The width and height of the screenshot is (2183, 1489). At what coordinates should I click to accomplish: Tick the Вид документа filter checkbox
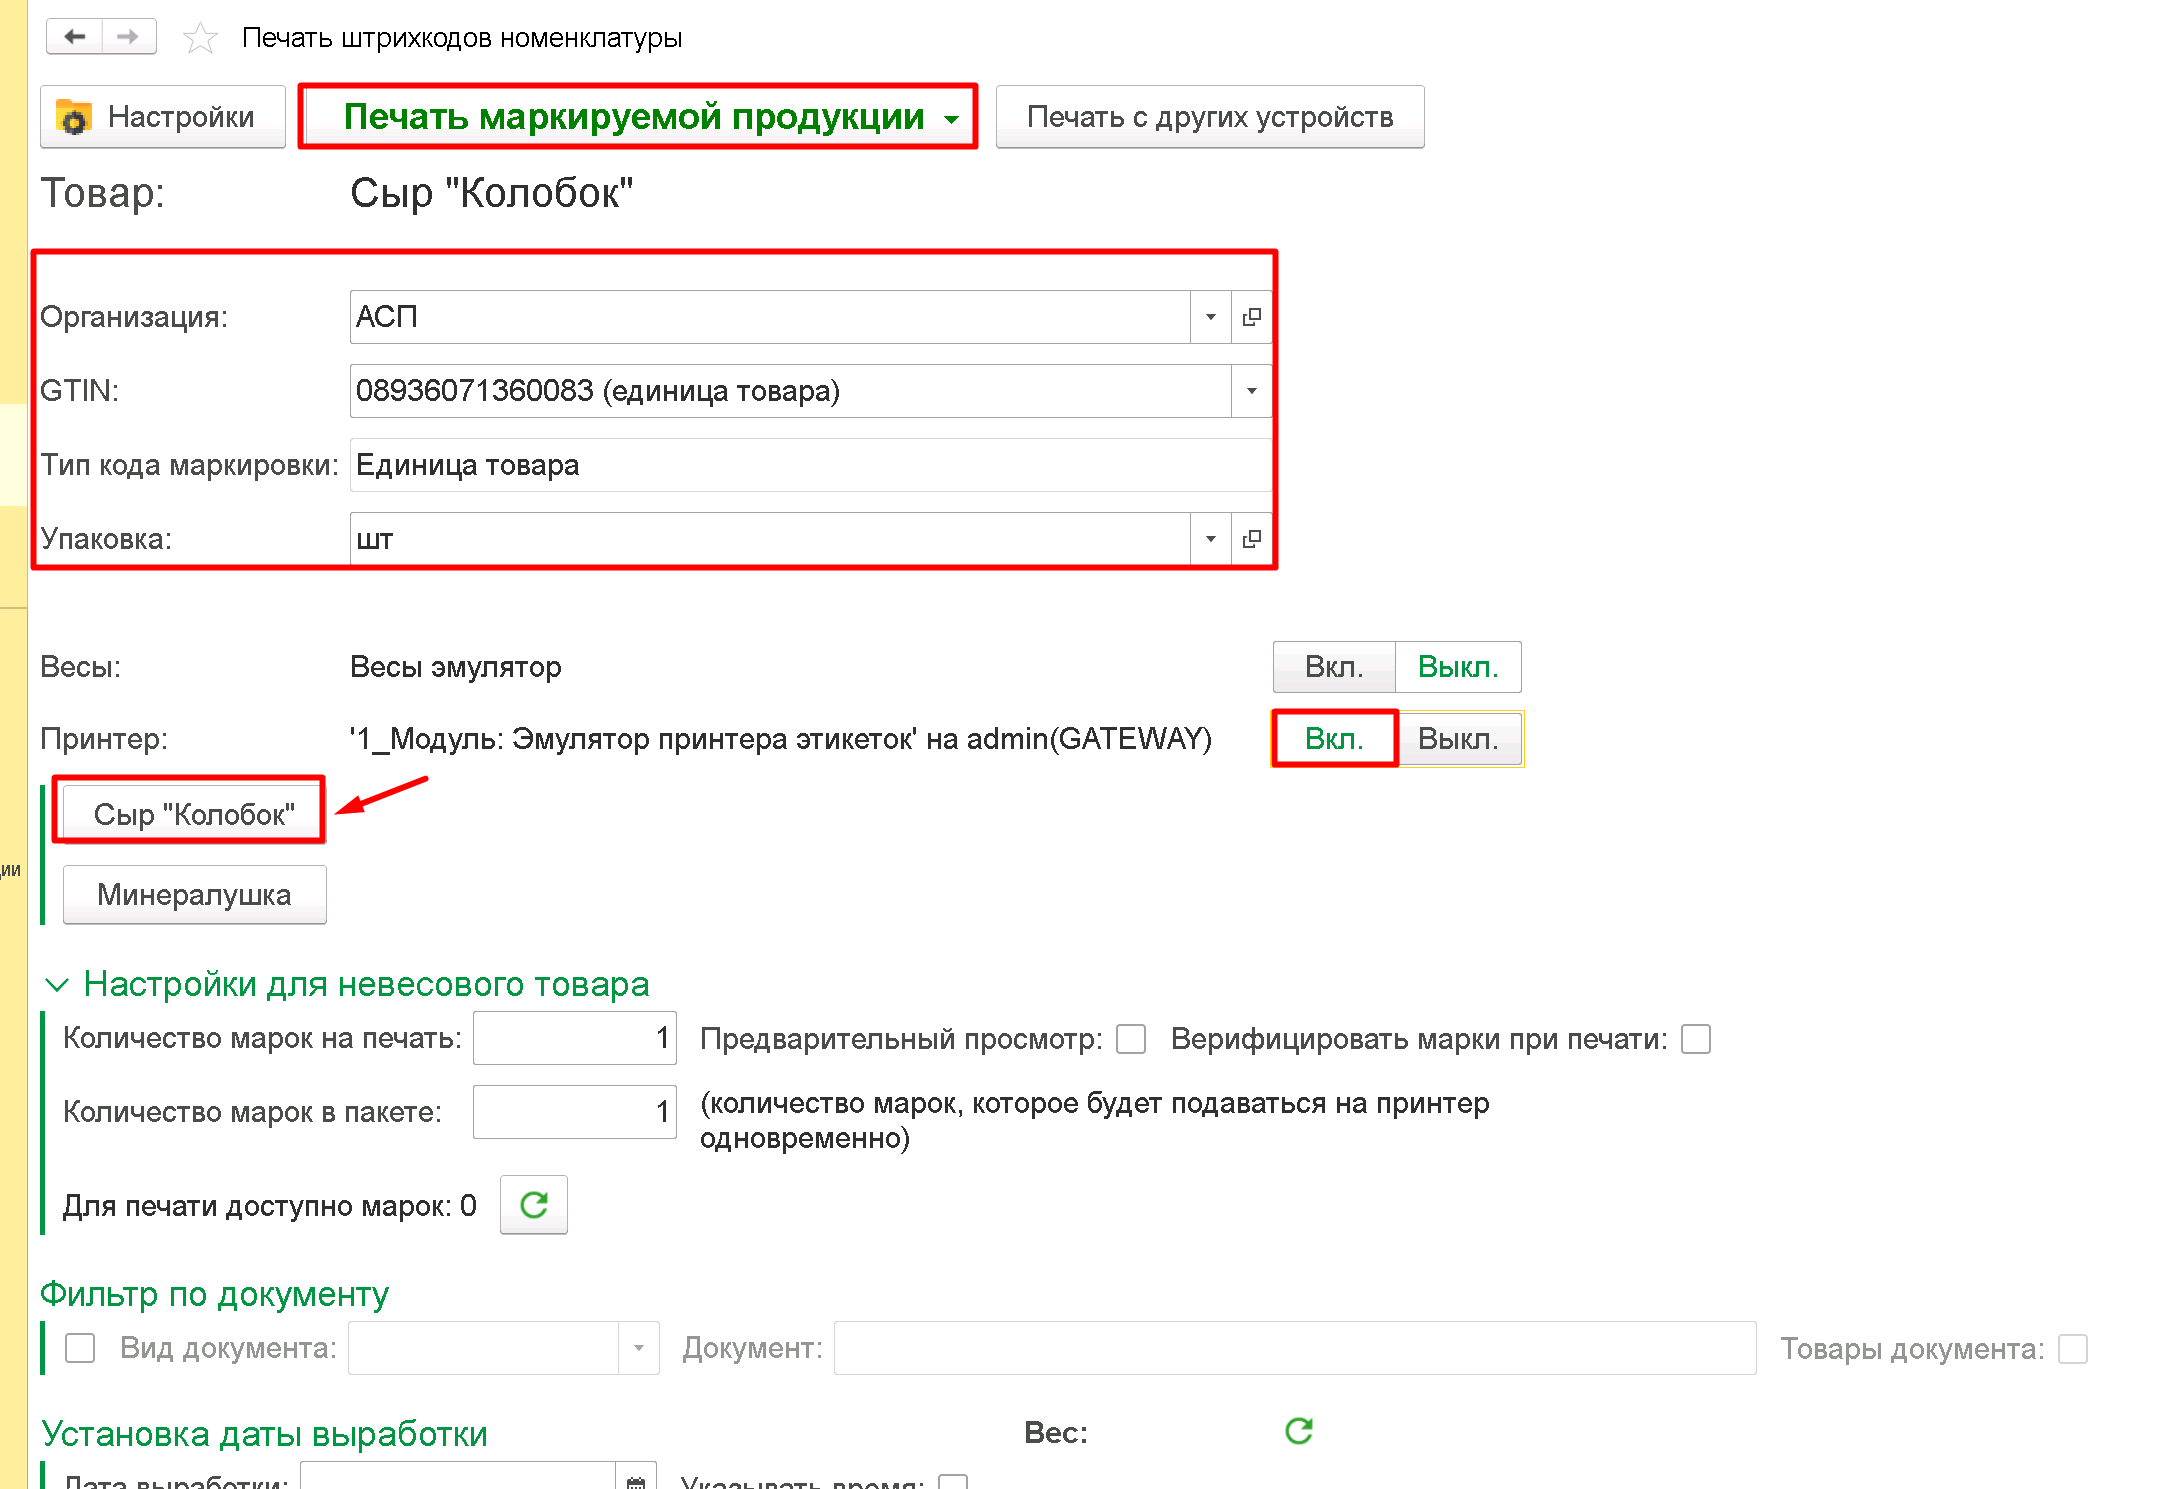80,1348
